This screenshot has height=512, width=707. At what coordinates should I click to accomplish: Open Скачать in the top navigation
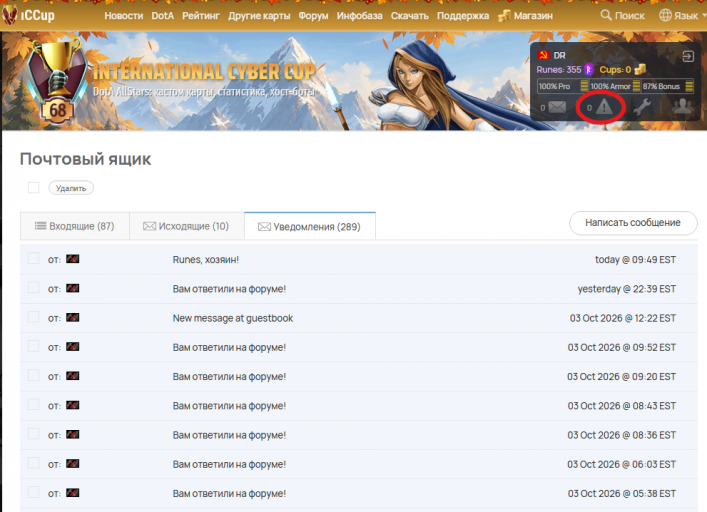pyautogui.click(x=409, y=16)
